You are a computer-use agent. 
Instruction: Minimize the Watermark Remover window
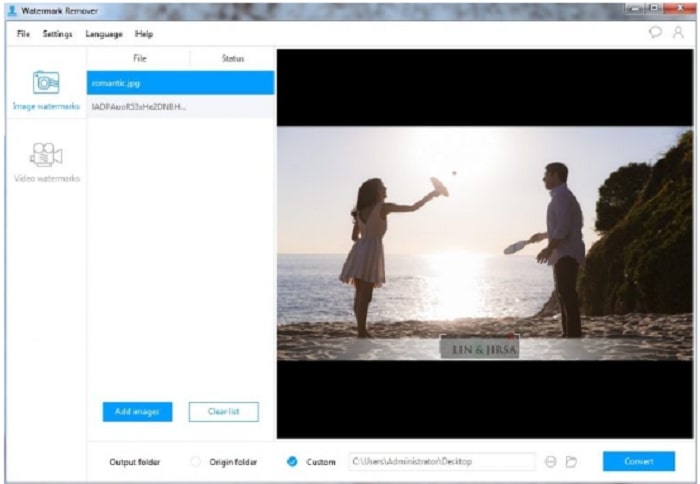point(635,8)
